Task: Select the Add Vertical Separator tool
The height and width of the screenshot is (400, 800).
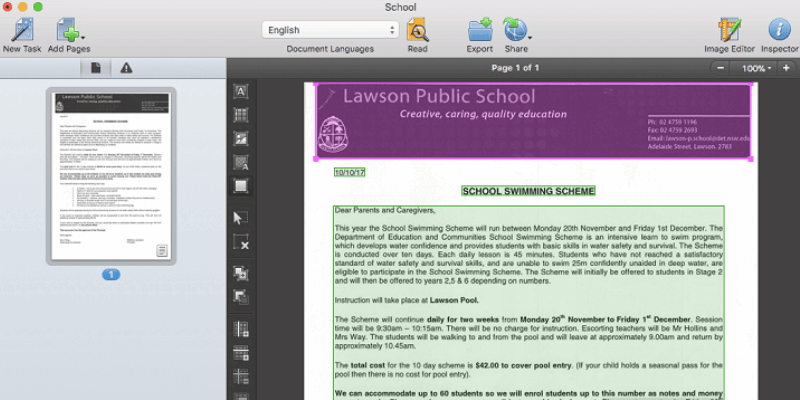Action: (241, 329)
